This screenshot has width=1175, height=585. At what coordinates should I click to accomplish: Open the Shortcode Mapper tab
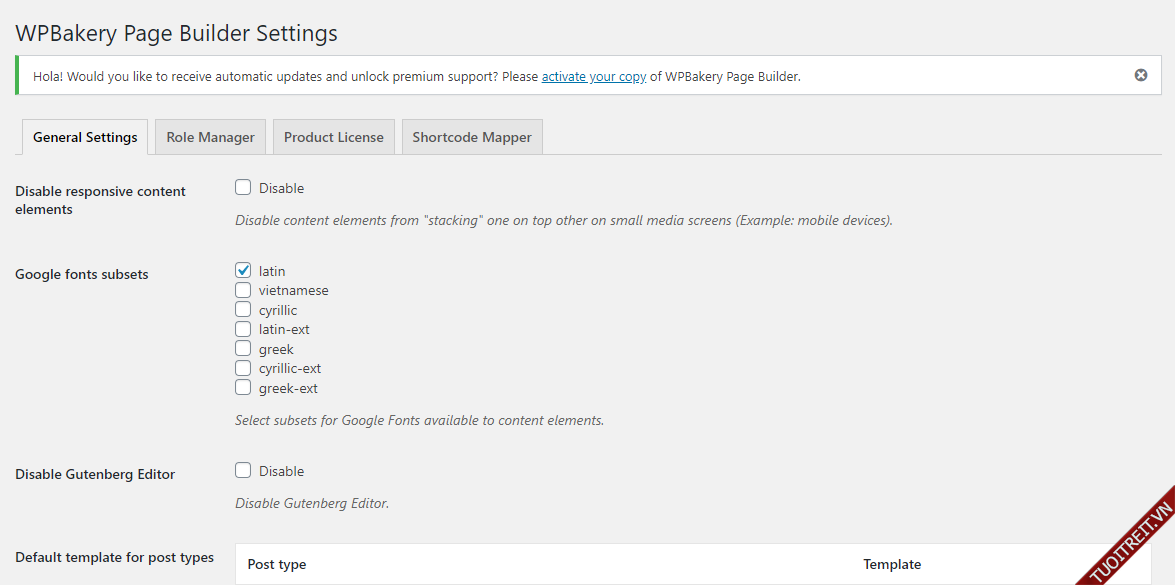click(472, 137)
